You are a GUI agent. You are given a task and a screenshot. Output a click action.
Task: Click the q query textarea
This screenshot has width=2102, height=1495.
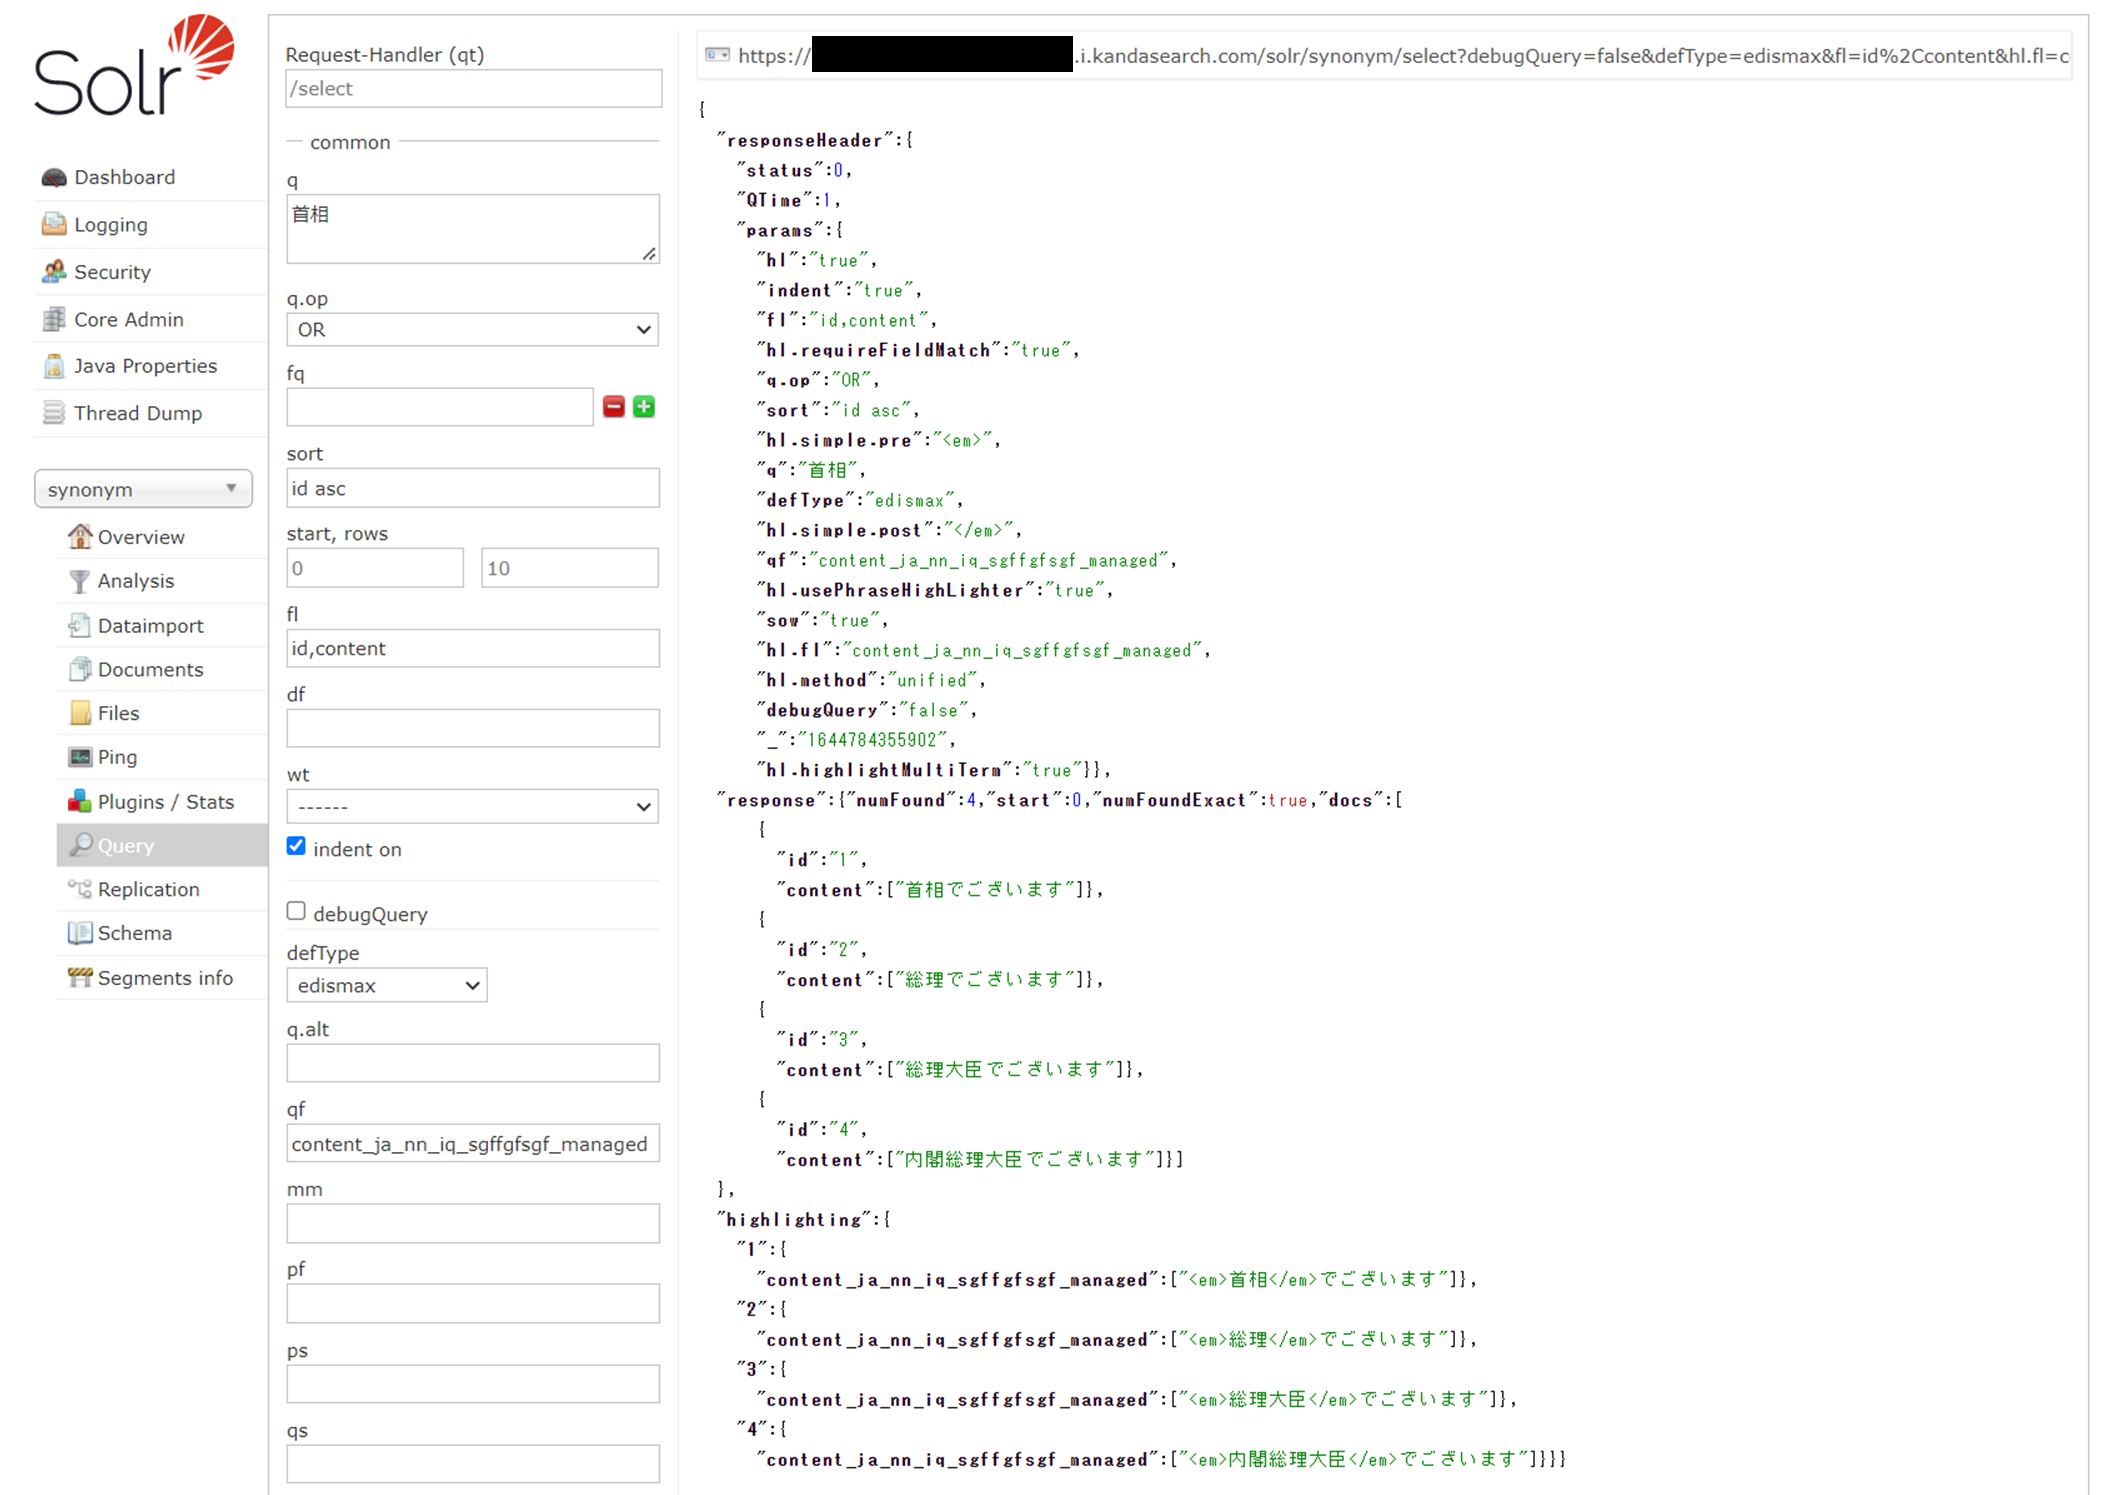472,229
